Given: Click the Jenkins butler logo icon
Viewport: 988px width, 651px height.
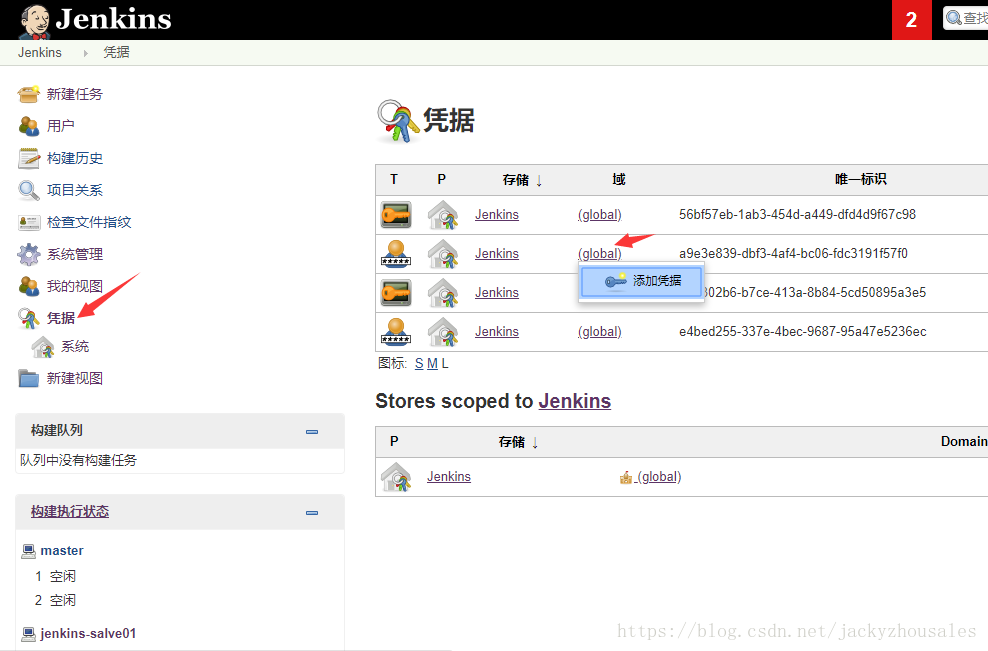Looking at the screenshot, I should coord(34,21).
